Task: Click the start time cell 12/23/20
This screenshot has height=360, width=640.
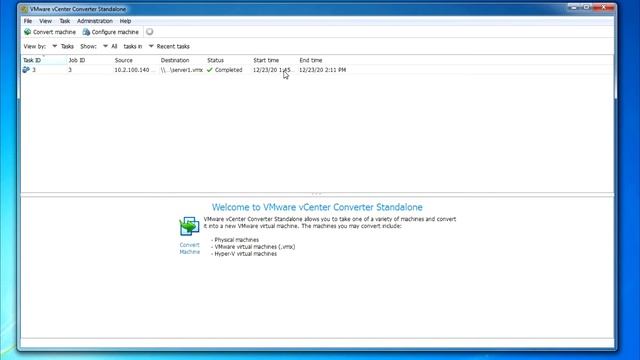Action: click(273, 70)
